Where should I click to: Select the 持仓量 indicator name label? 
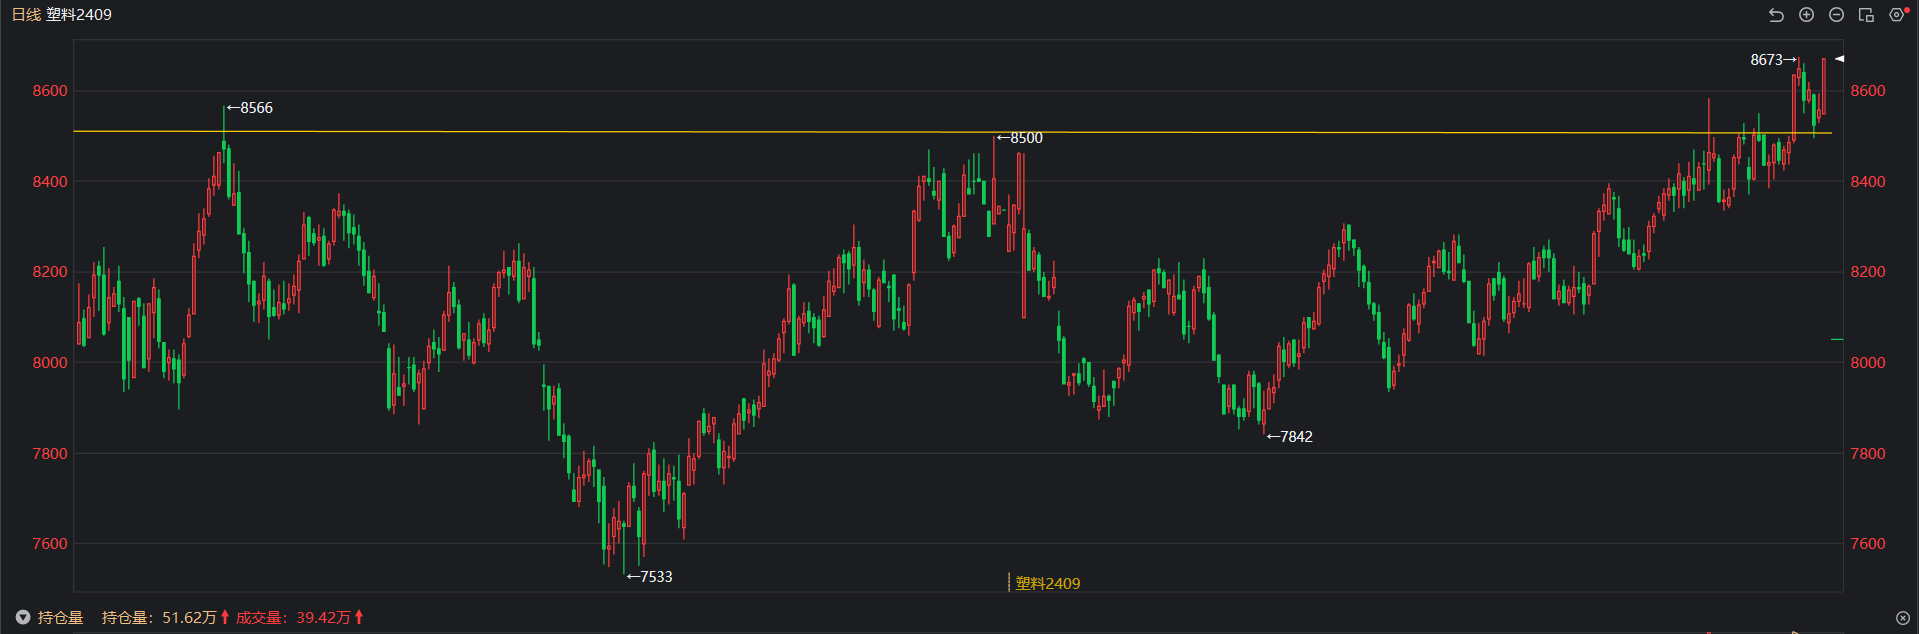[61, 618]
